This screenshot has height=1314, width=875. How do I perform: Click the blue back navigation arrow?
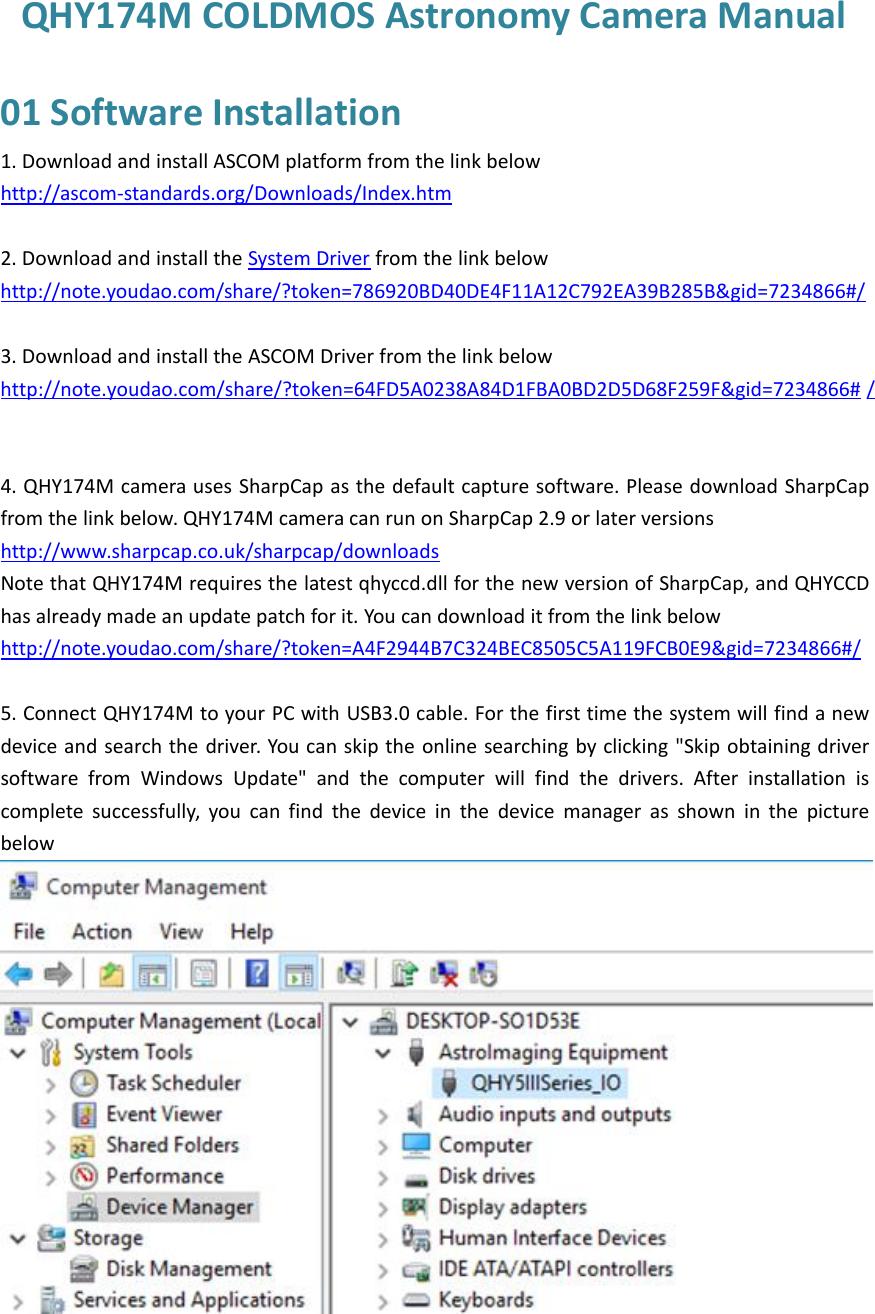(x=20, y=972)
